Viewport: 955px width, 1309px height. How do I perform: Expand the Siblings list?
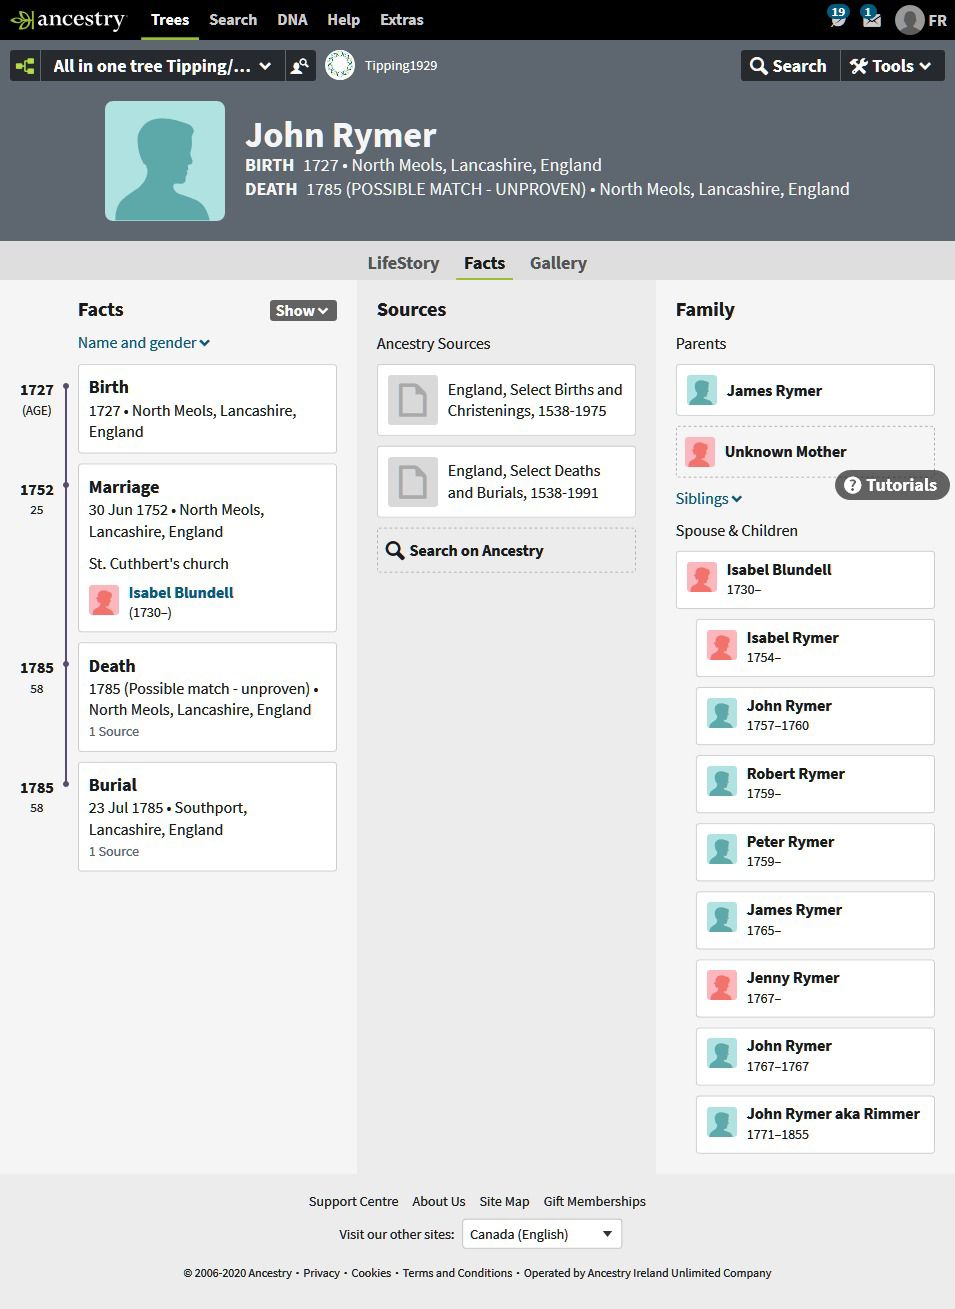[x=709, y=498]
